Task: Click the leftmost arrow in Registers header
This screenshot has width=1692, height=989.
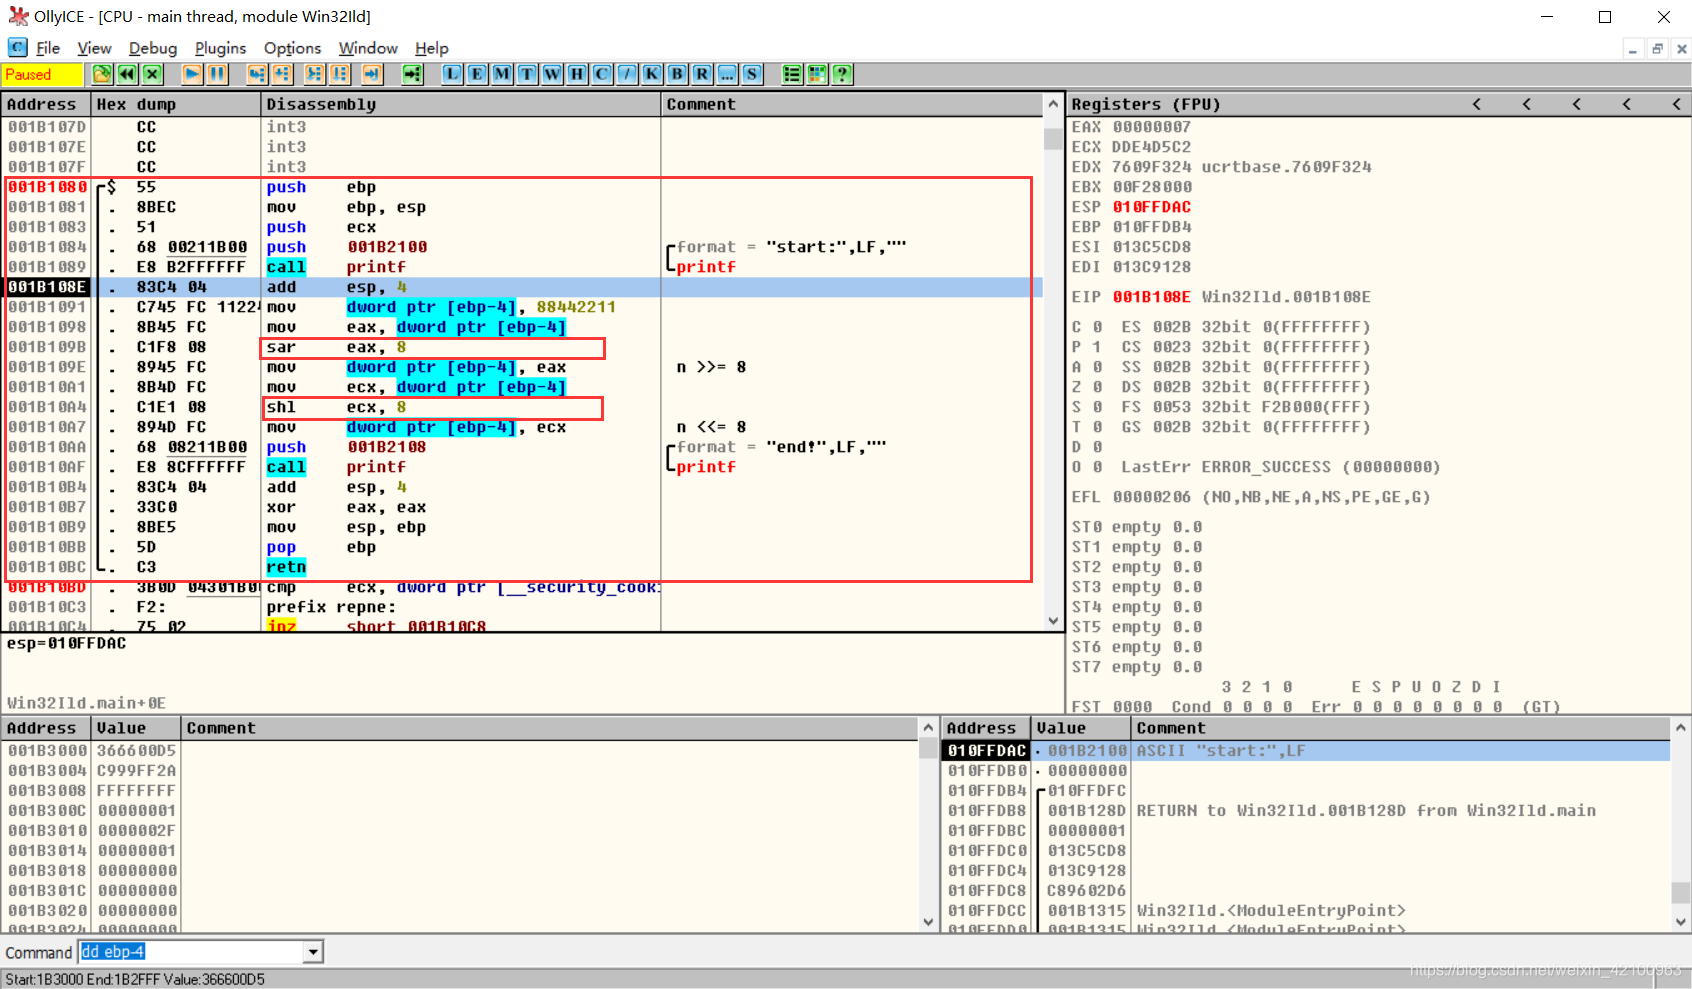Action: [1476, 104]
